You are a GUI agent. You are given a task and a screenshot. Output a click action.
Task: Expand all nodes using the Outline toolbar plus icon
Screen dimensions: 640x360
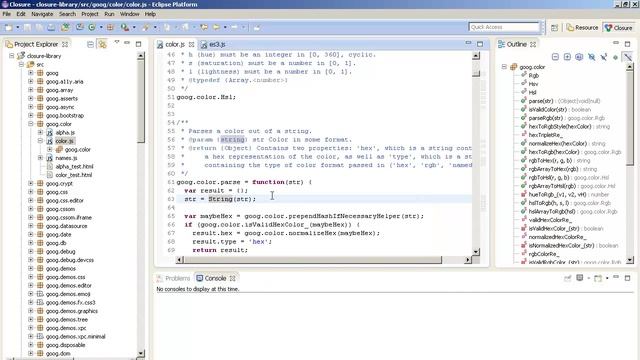[x=567, y=57]
